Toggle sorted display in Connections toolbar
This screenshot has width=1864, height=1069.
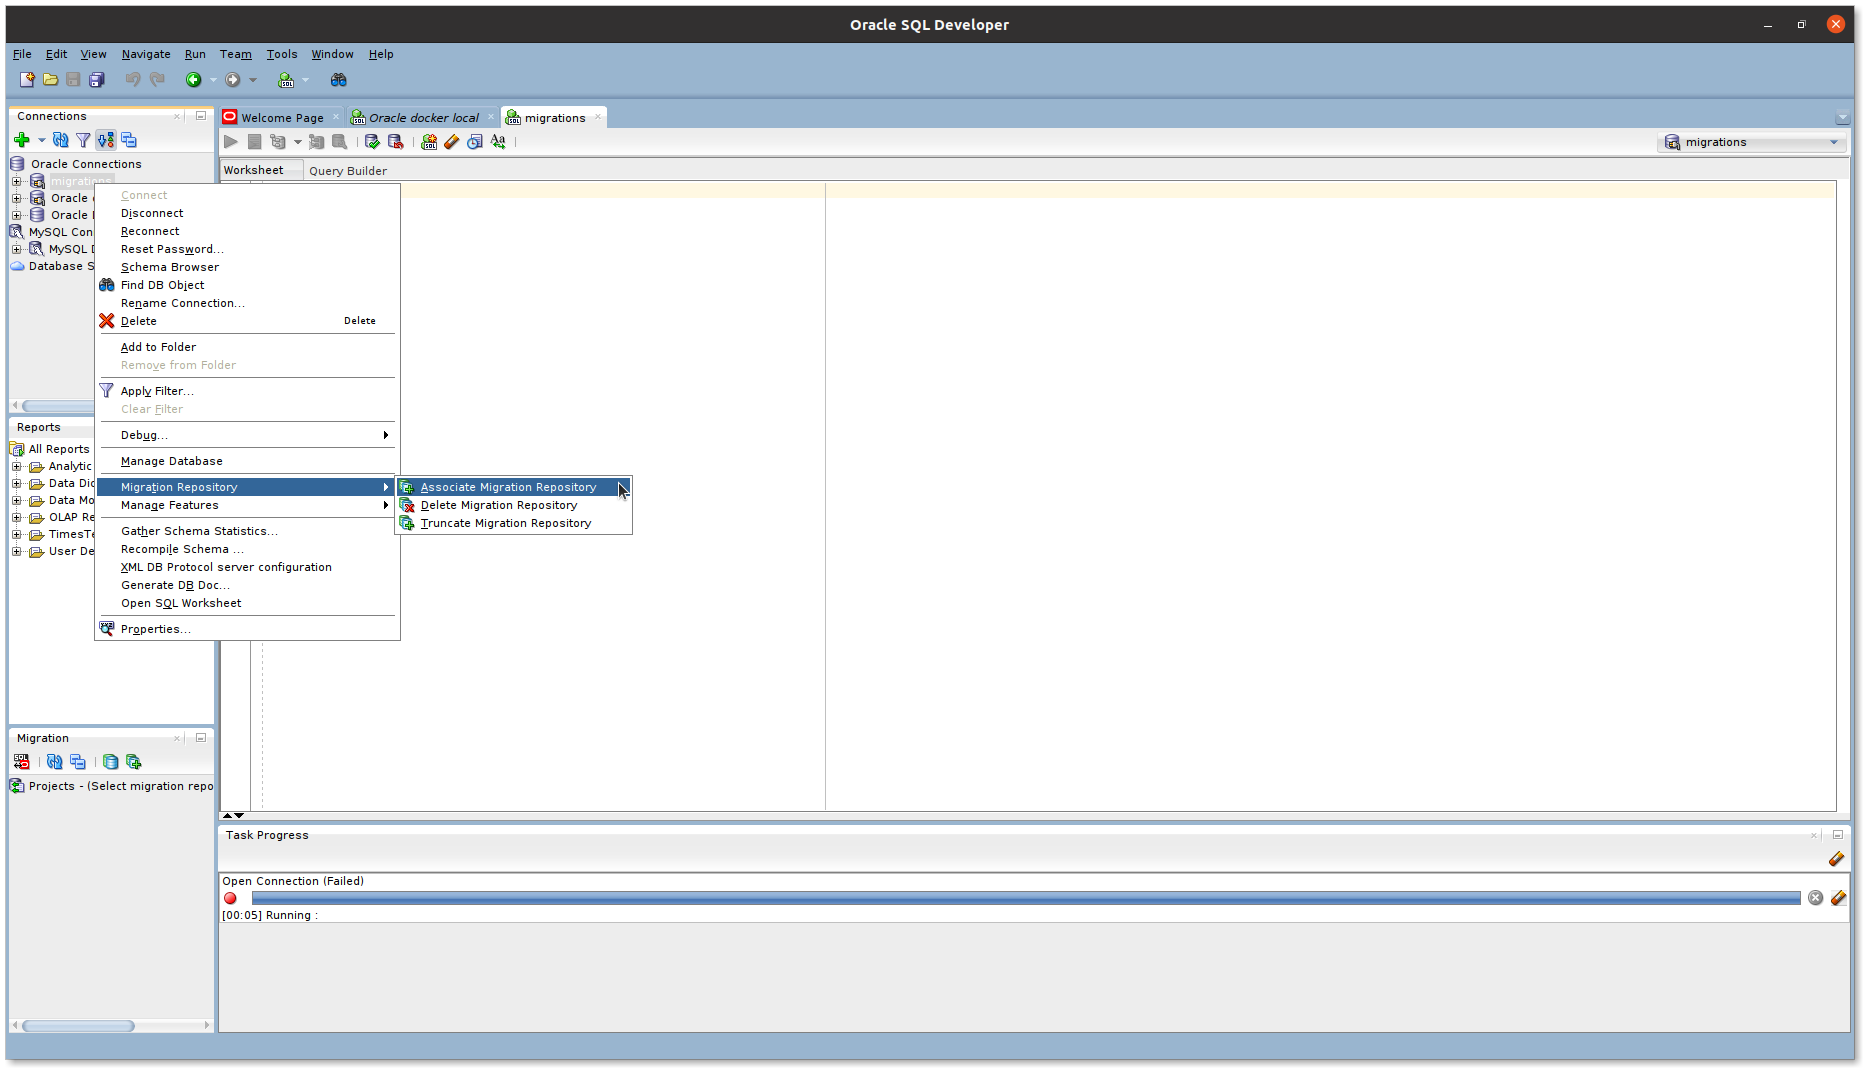point(105,140)
